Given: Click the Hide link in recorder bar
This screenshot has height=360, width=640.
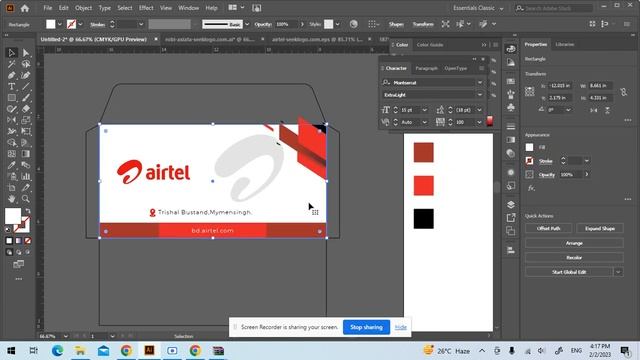Looking at the screenshot, I should point(400,327).
